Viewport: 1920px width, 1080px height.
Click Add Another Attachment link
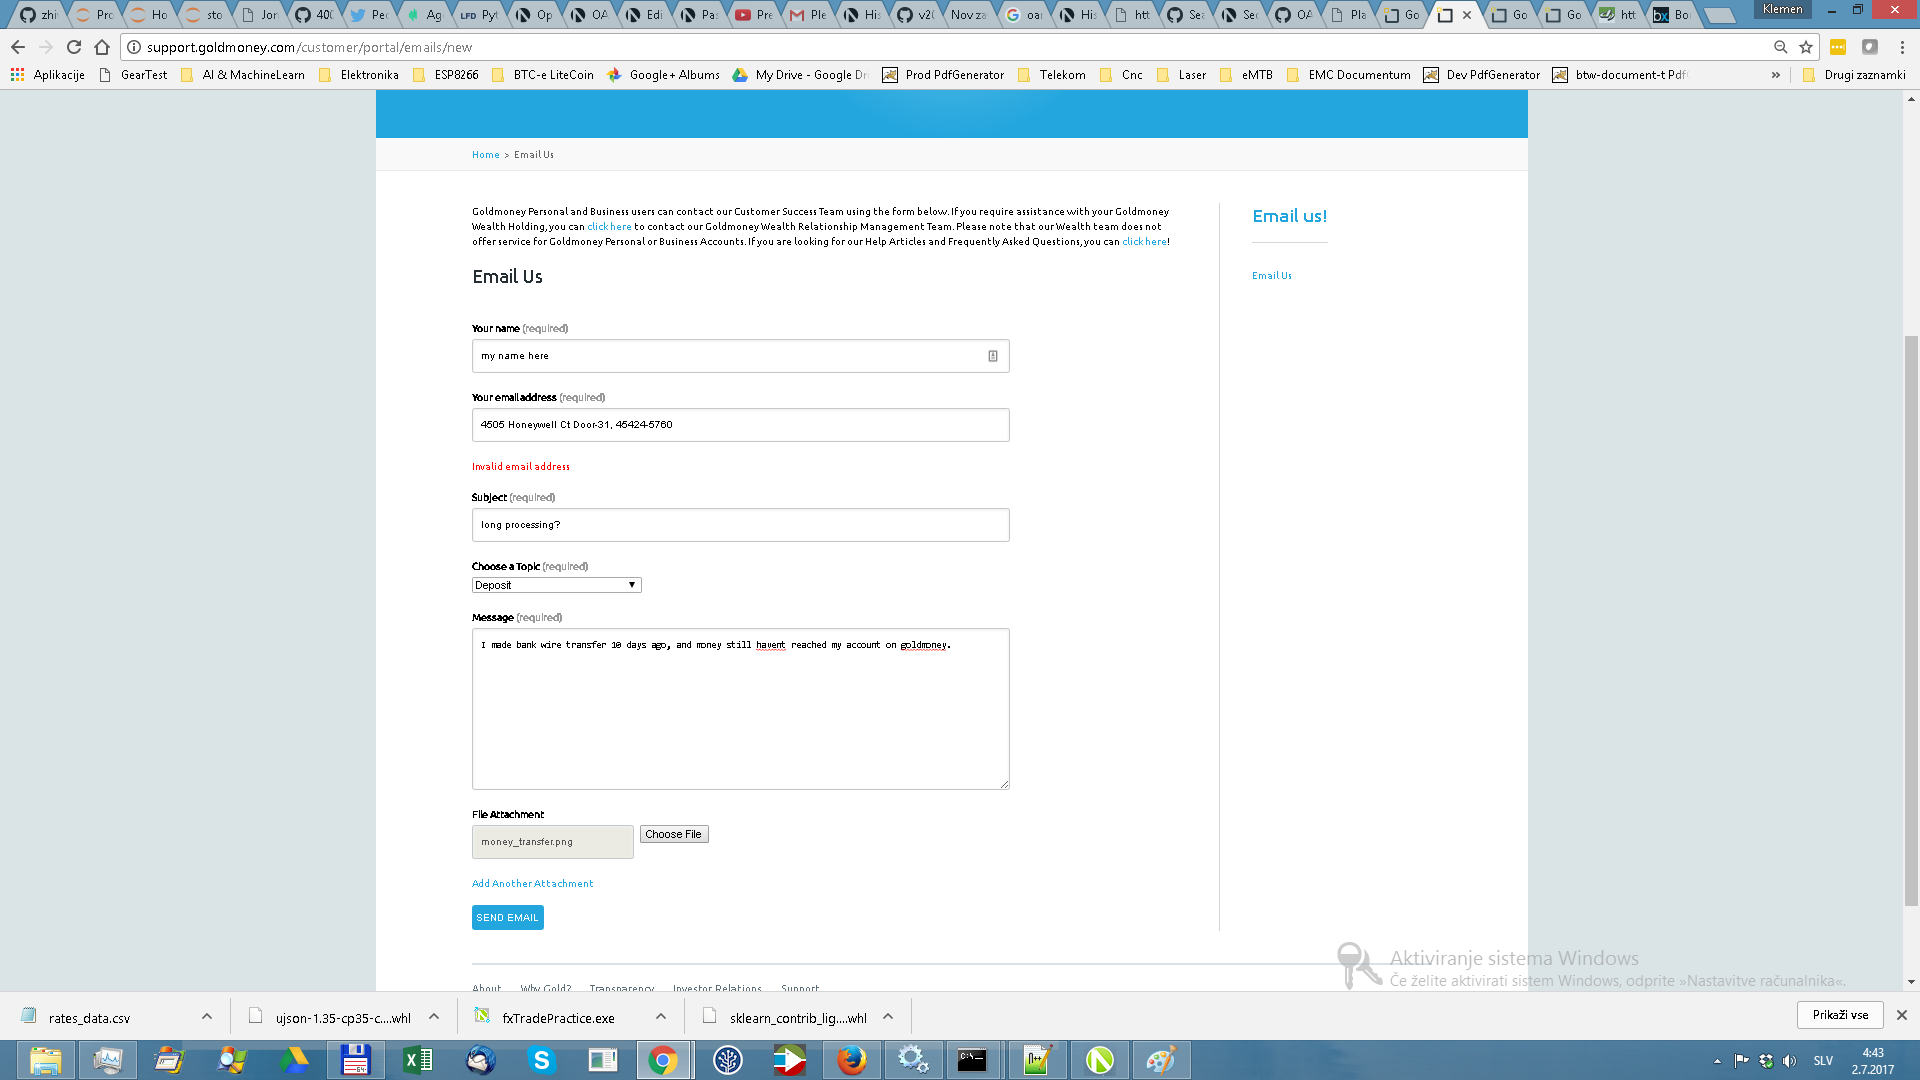pos(533,884)
